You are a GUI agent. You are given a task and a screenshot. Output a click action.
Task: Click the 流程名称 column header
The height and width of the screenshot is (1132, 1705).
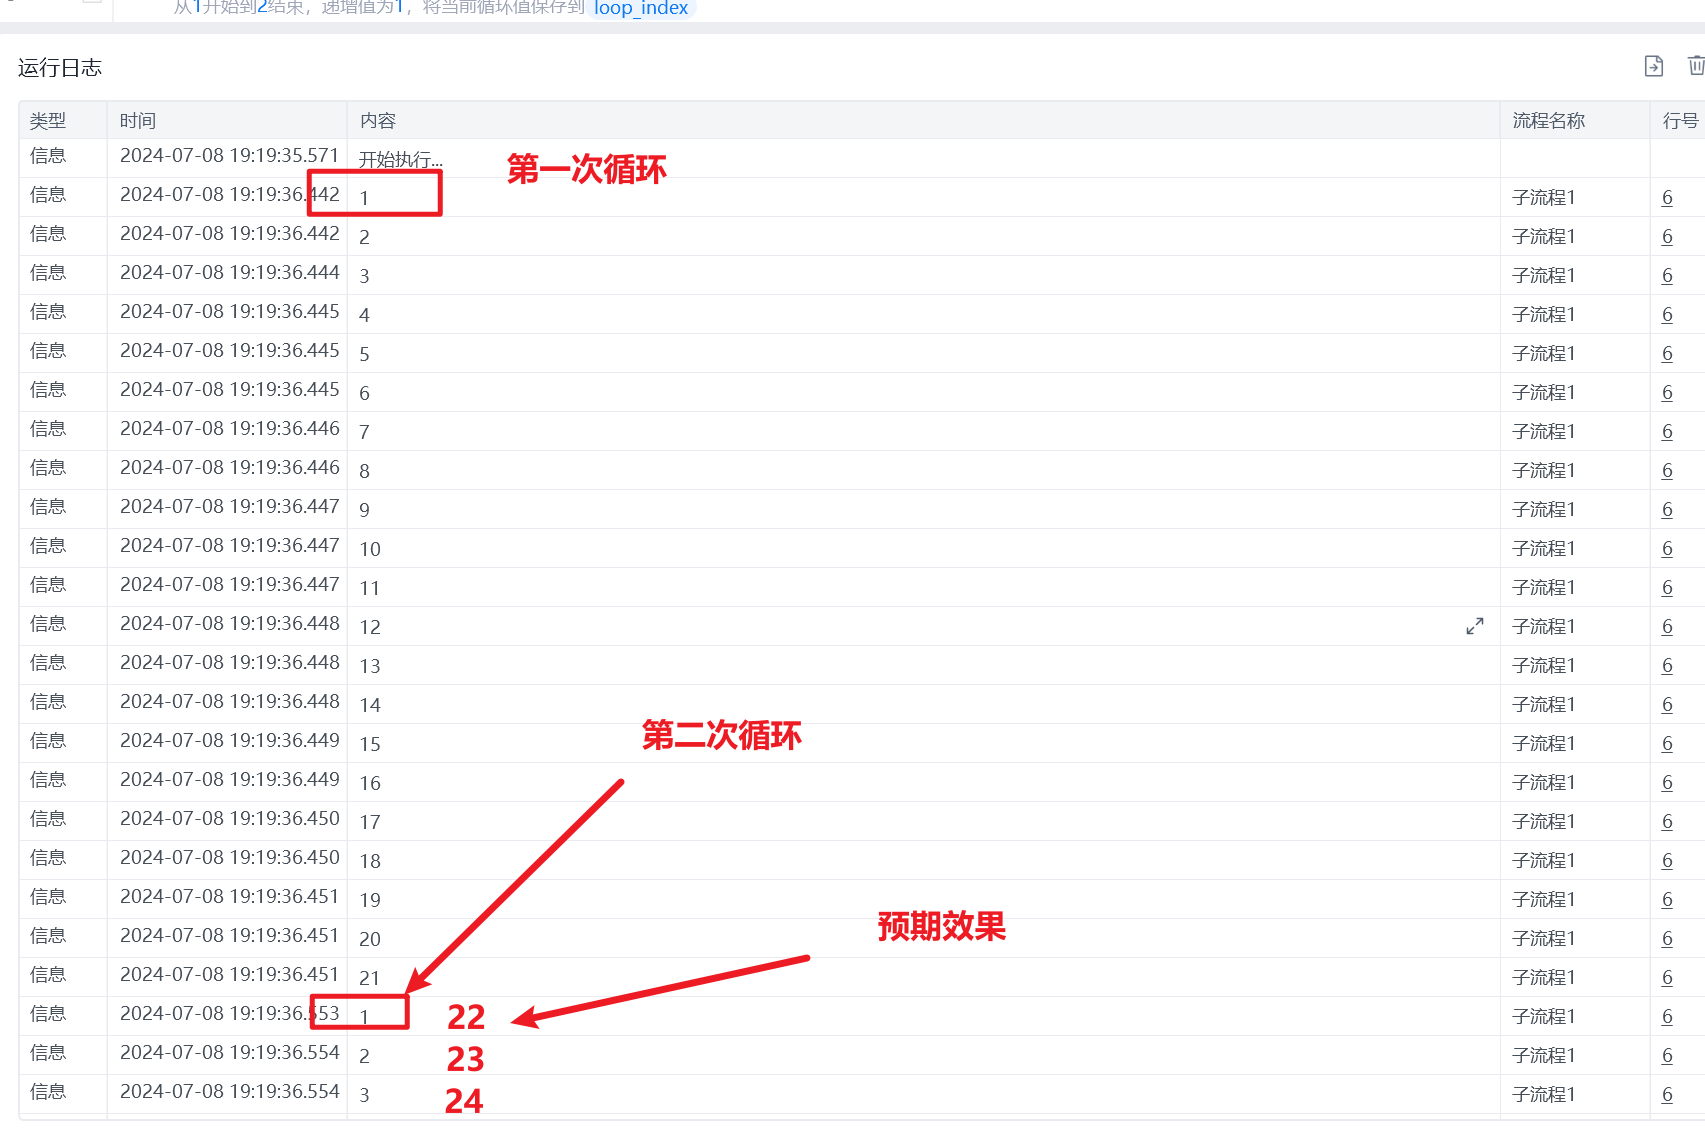(x=1548, y=121)
